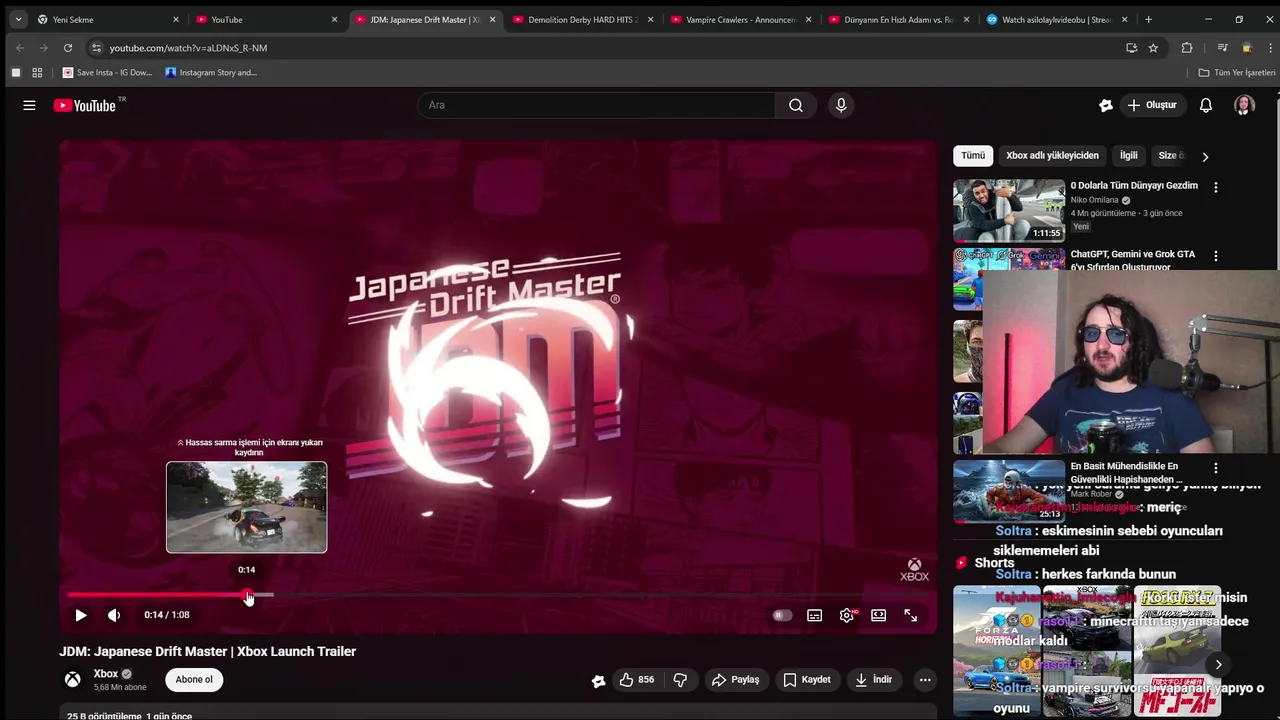Mute the video volume

tap(114, 615)
